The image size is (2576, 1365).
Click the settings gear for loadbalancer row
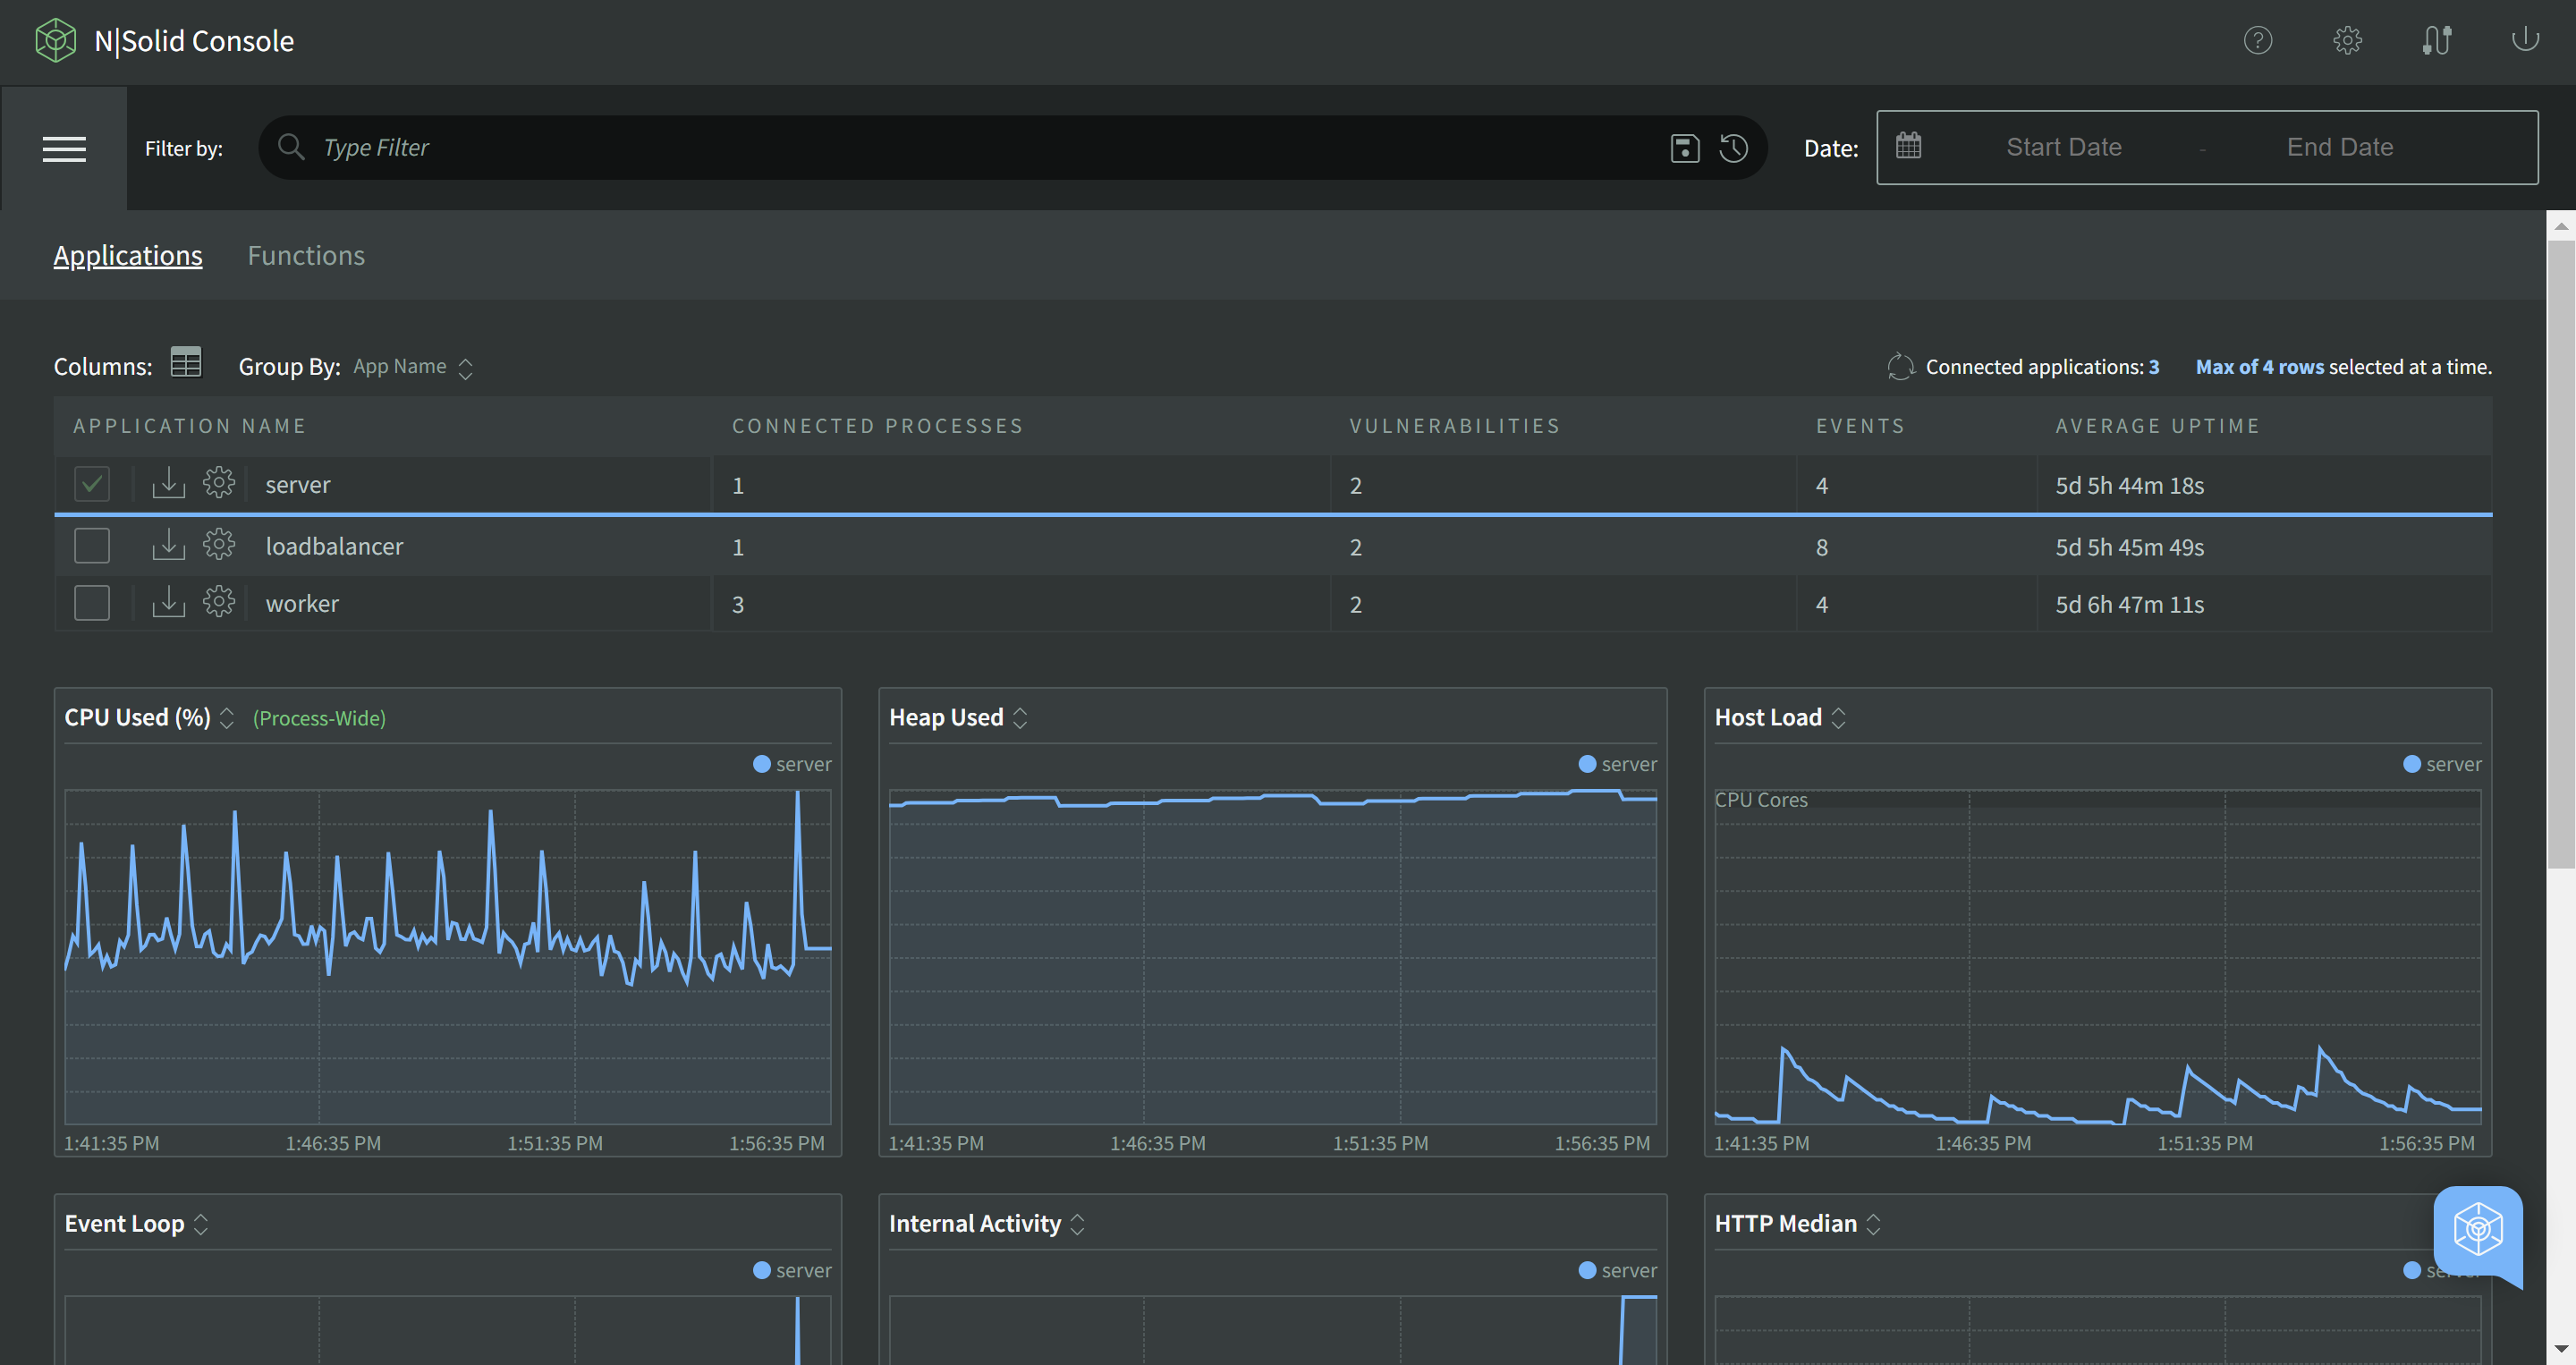tap(216, 546)
